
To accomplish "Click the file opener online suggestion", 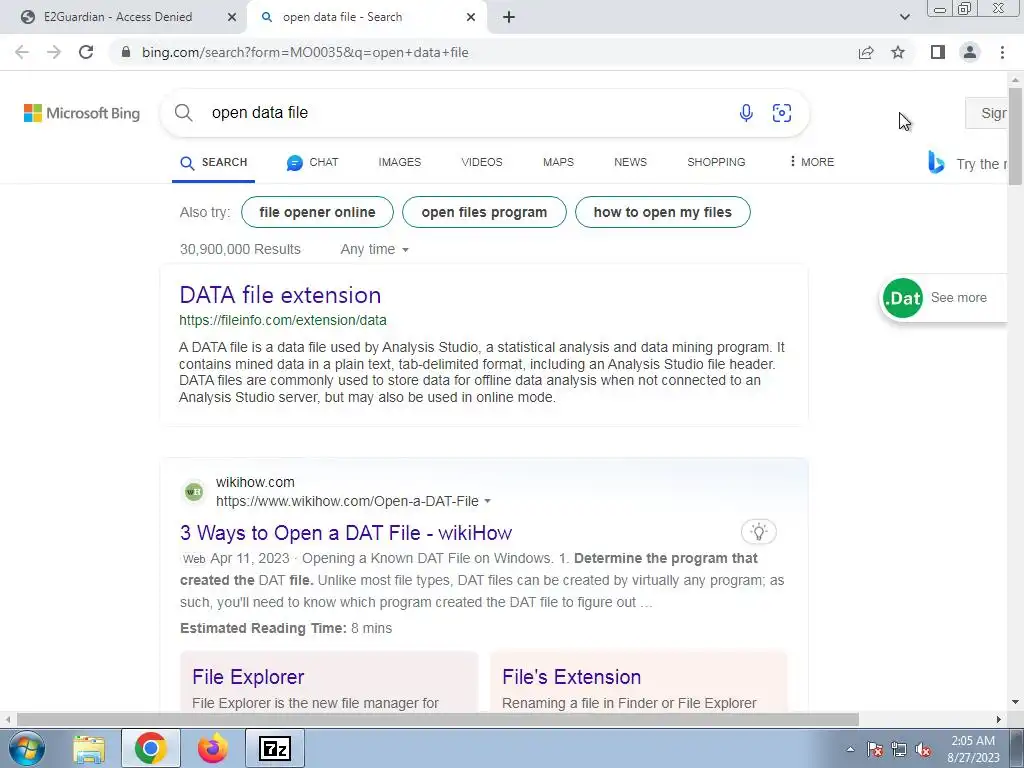I will pyautogui.click(x=317, y=212).
